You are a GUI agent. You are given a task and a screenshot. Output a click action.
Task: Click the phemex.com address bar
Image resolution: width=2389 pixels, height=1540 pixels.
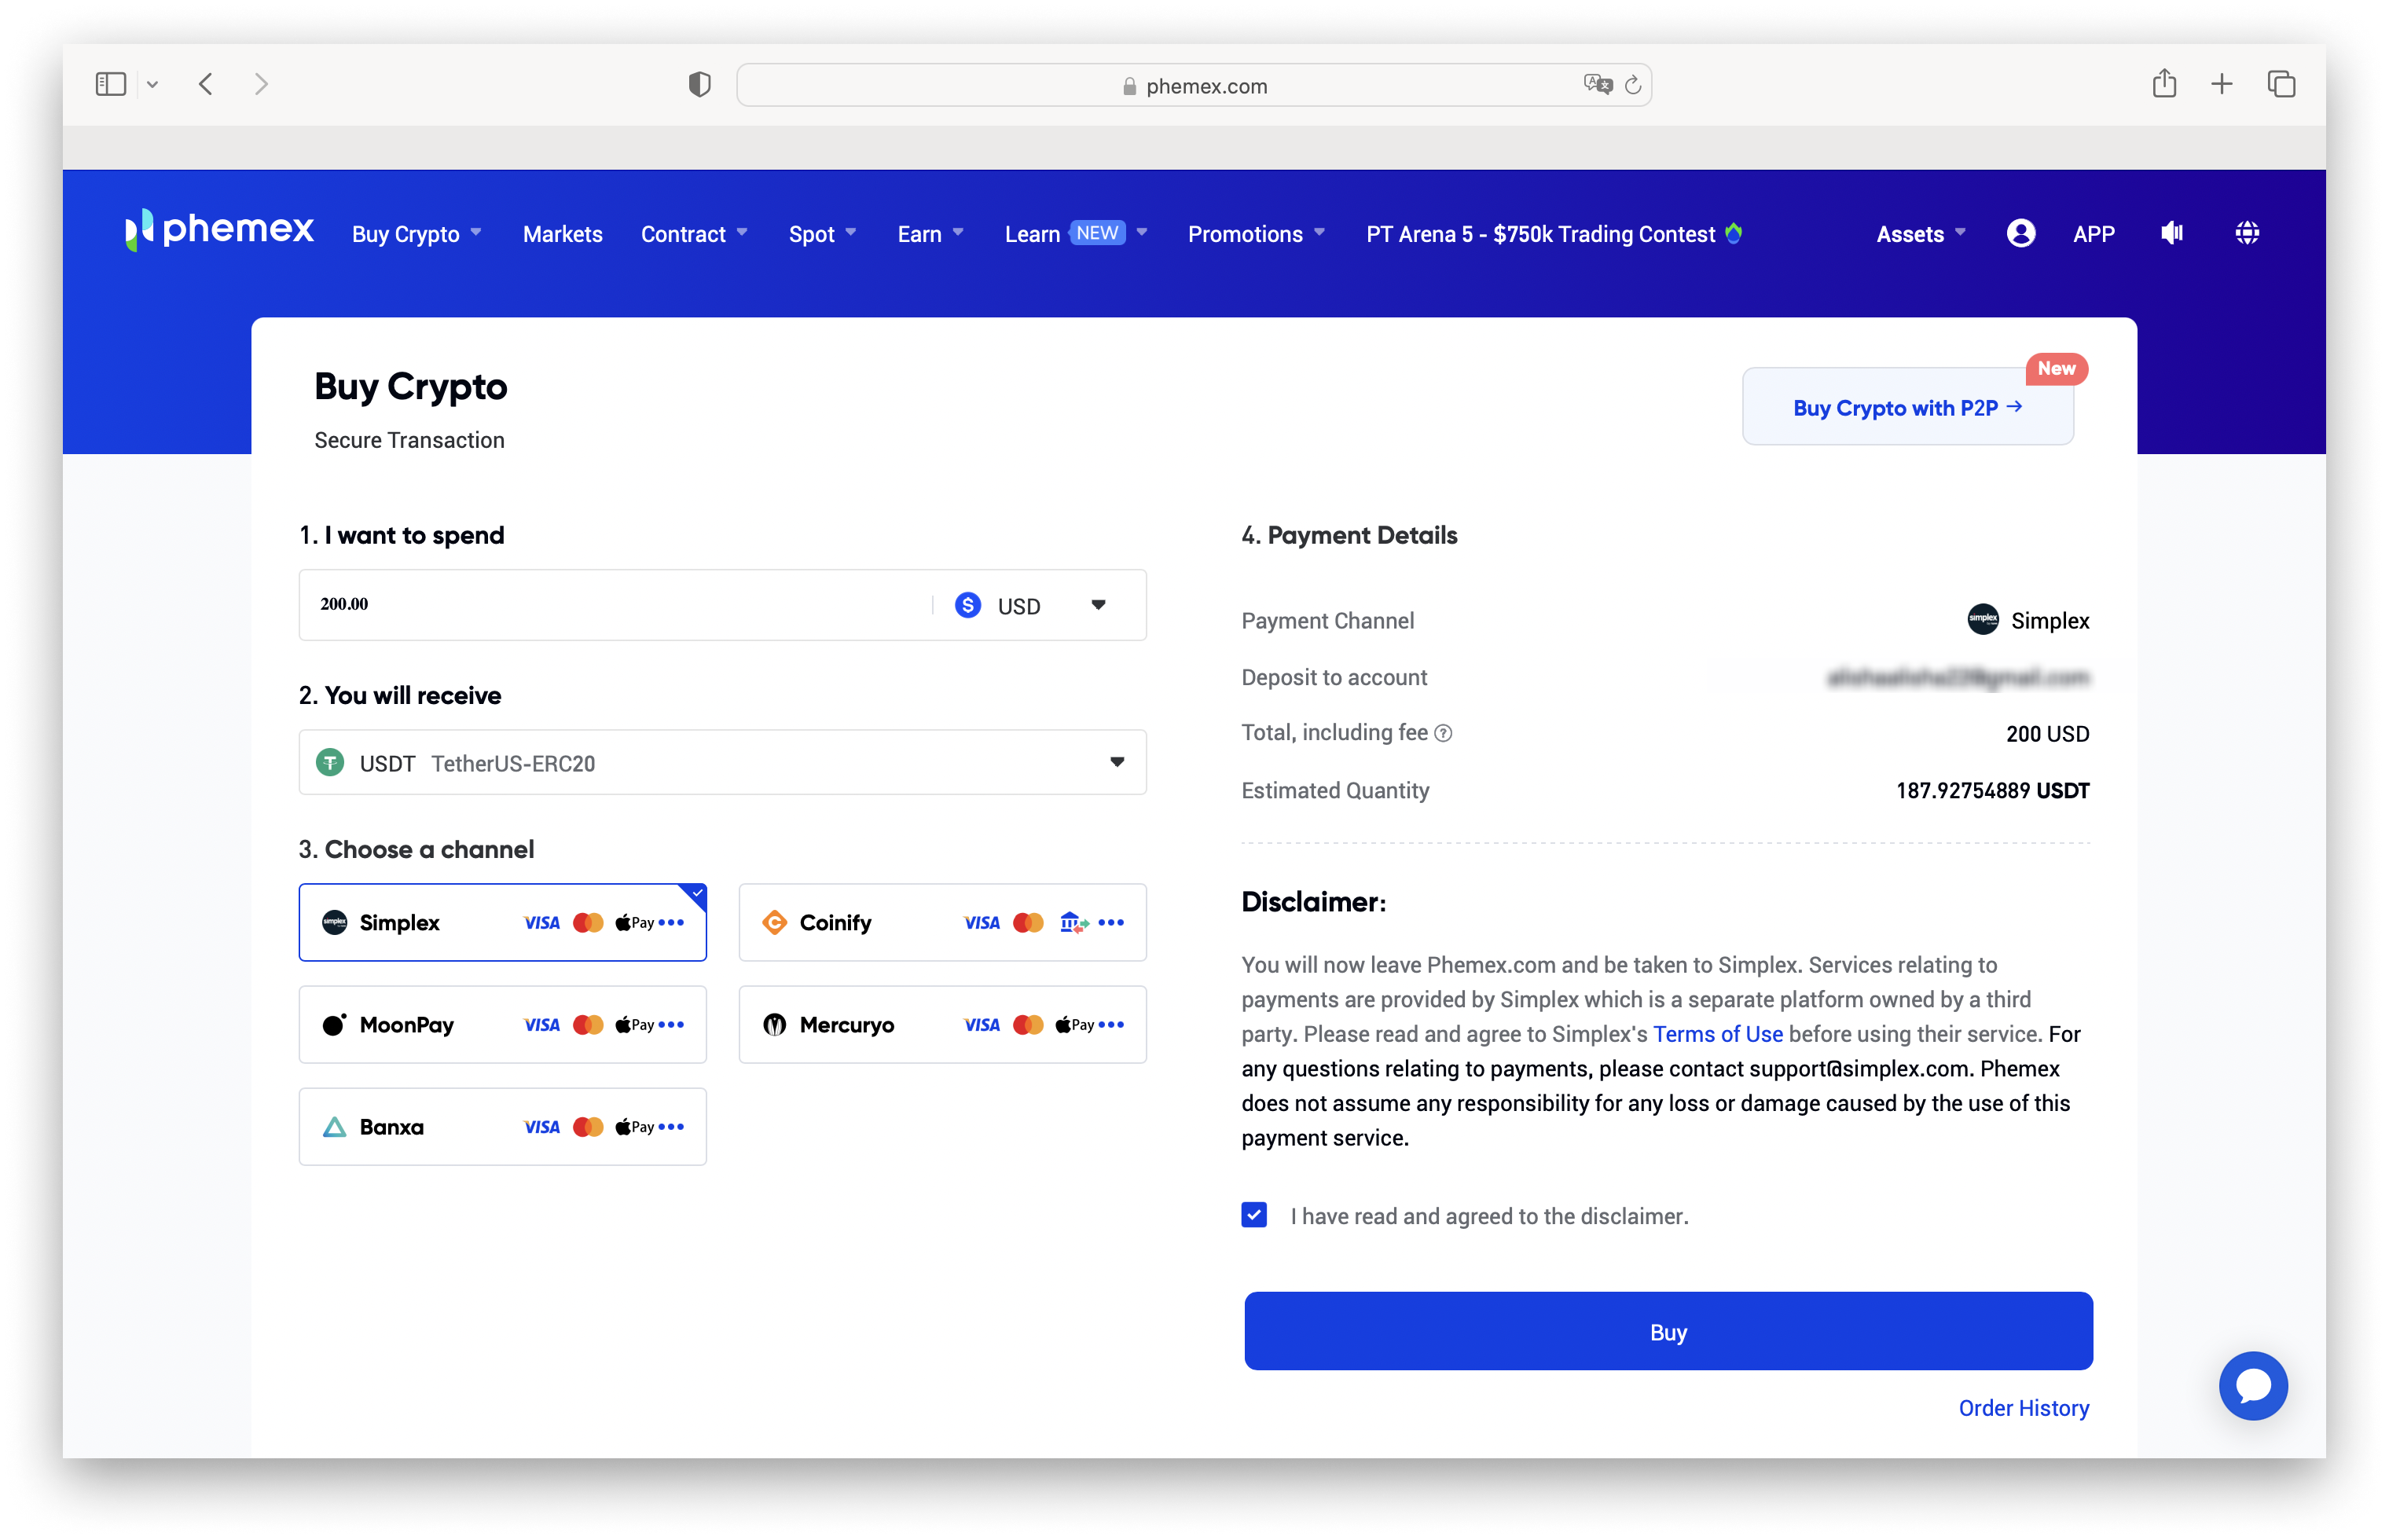pos(1194,85)
